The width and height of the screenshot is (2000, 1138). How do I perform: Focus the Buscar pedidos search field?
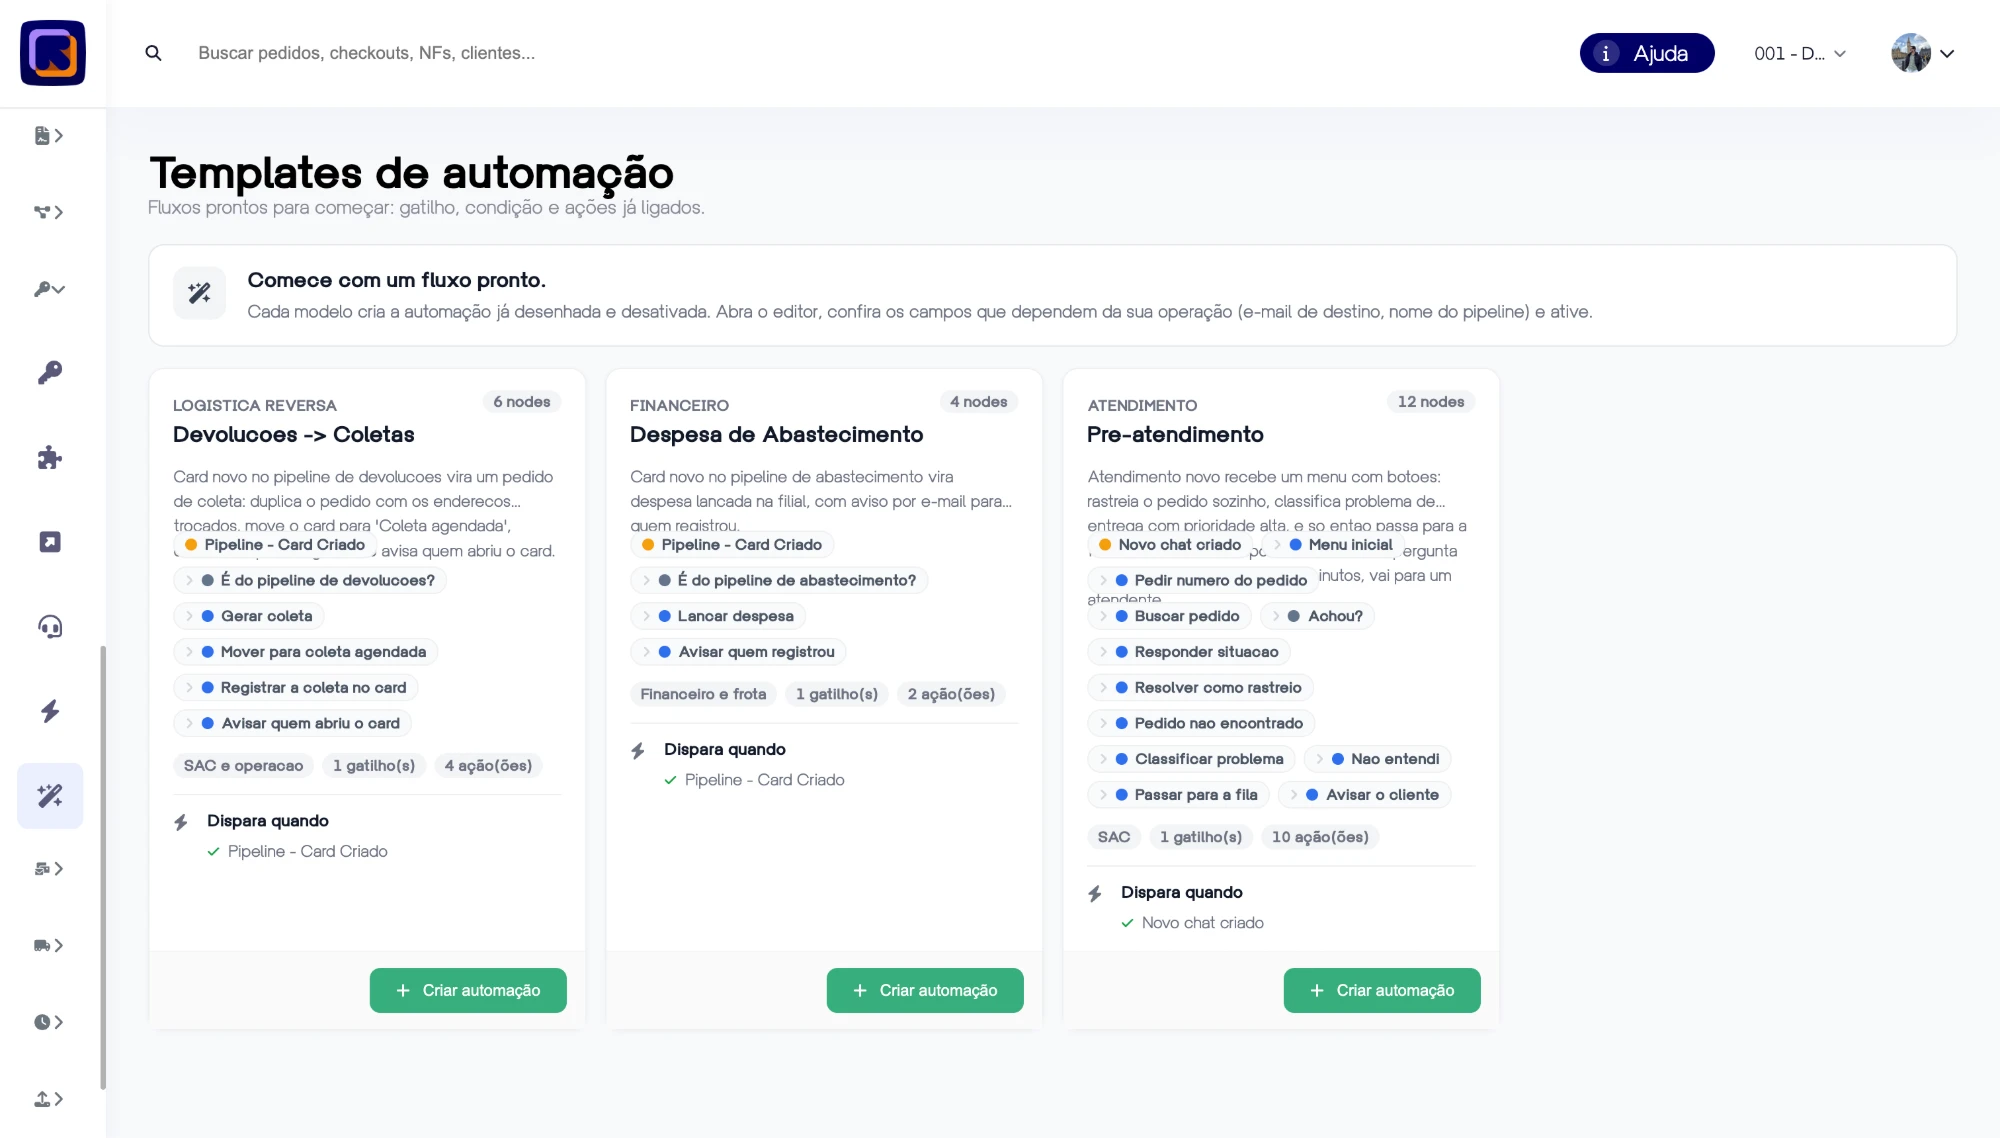coord(366,53)
